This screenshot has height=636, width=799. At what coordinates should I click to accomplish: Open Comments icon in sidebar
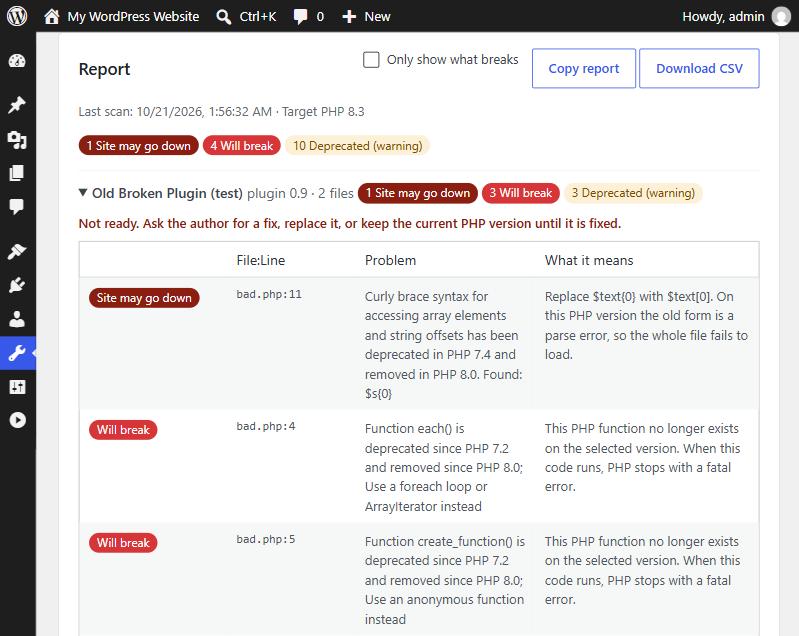pos(17,206)
